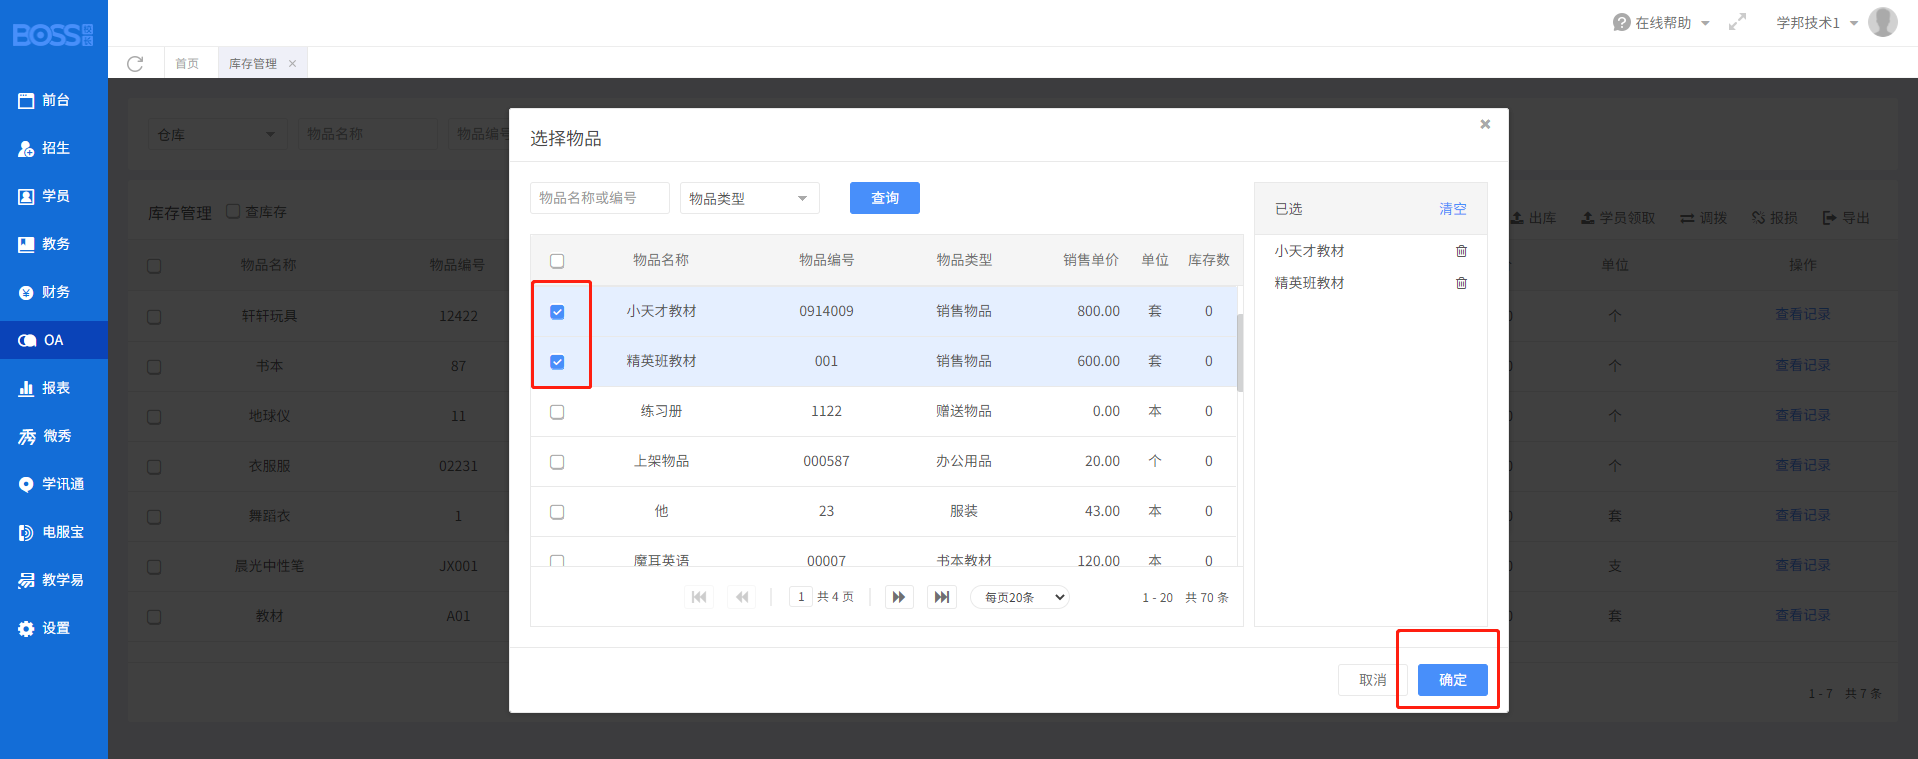Go to last page of items
The width and height of the screenshot is (1918, 759).
click(x=942, y=597)
